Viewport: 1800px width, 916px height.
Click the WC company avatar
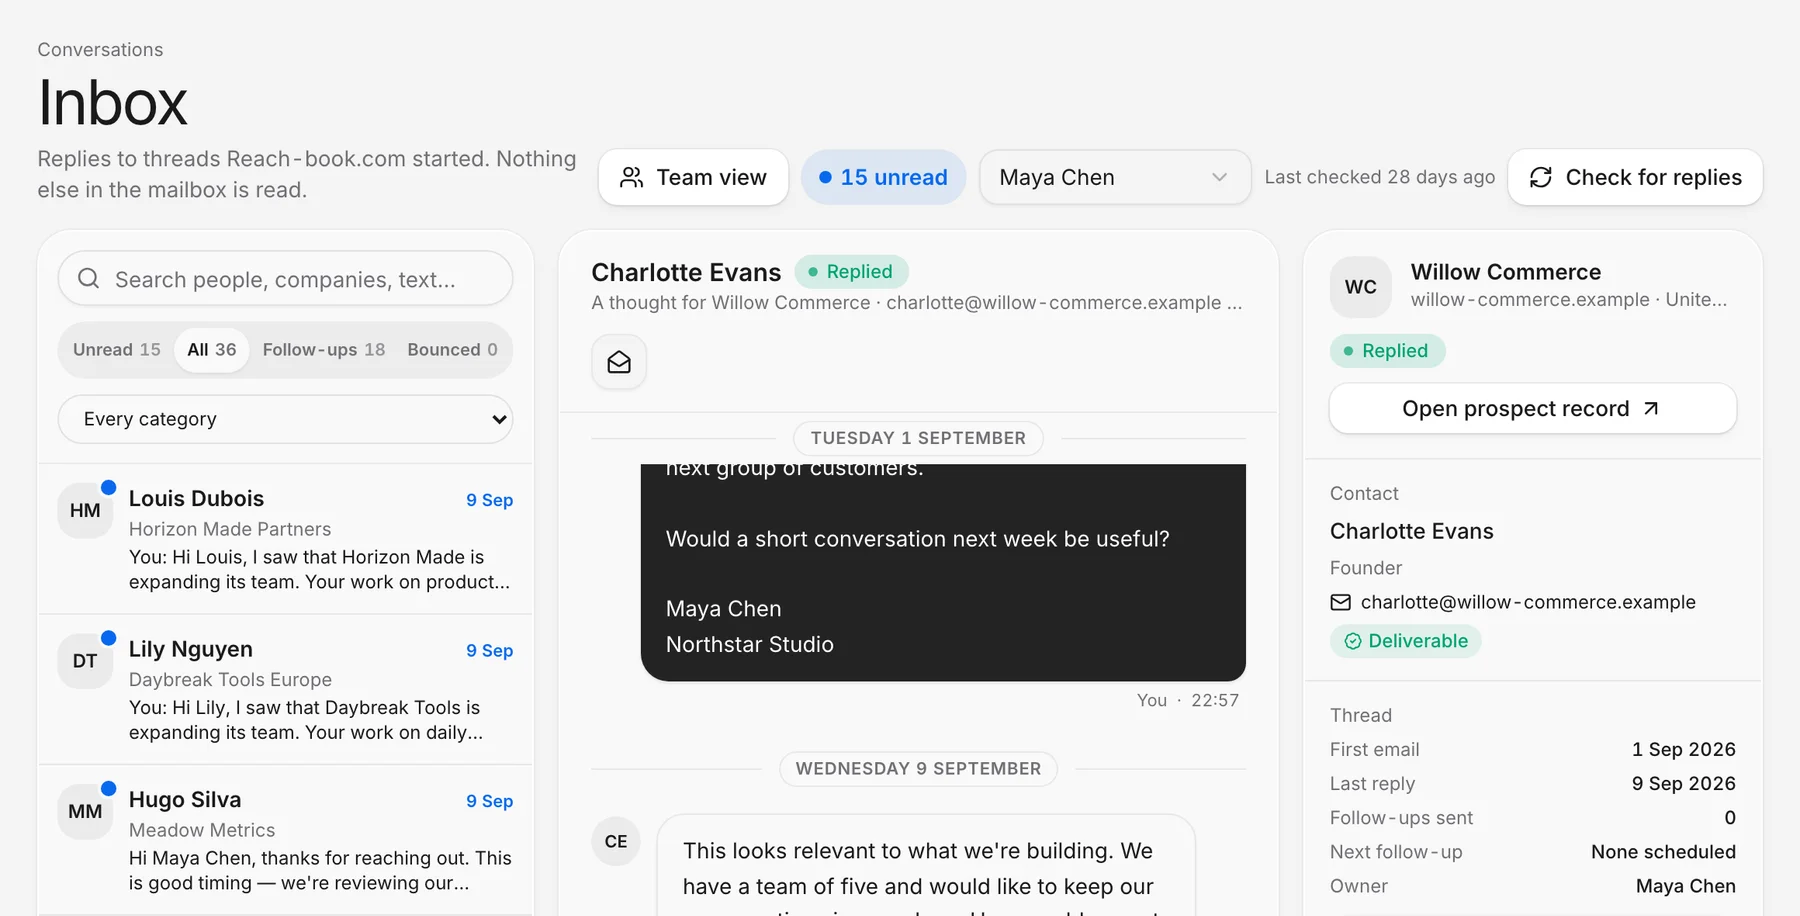tap(1360, 287)
